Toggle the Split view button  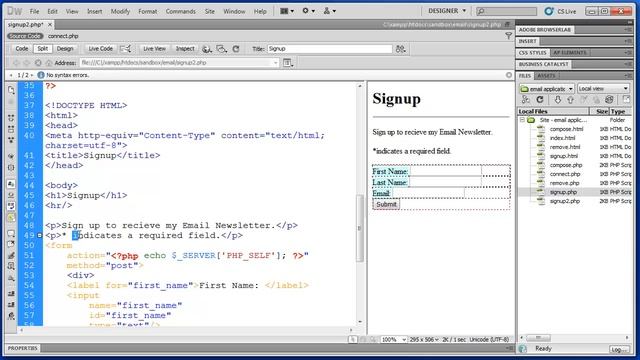point(42,49)
